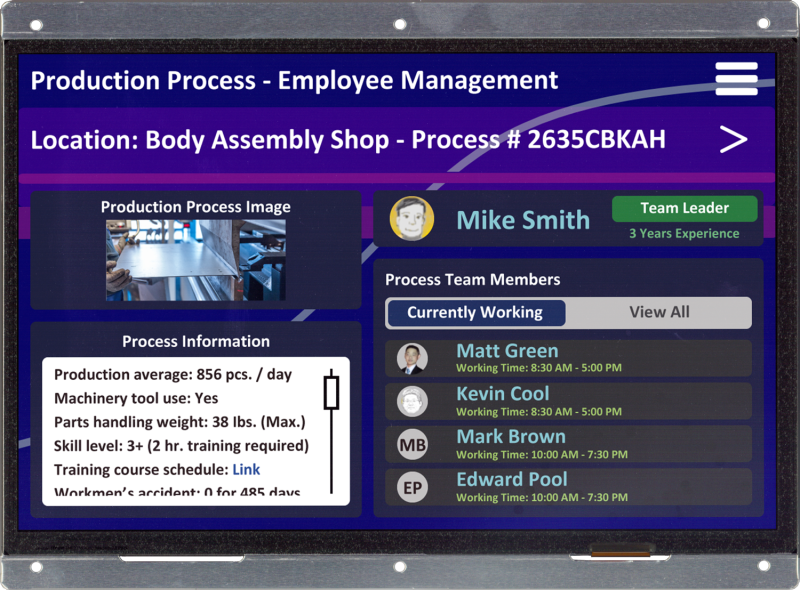Click the Team Leader badge
The height and width of the screenshot is (590, 800).
click(x=684, y=208)
